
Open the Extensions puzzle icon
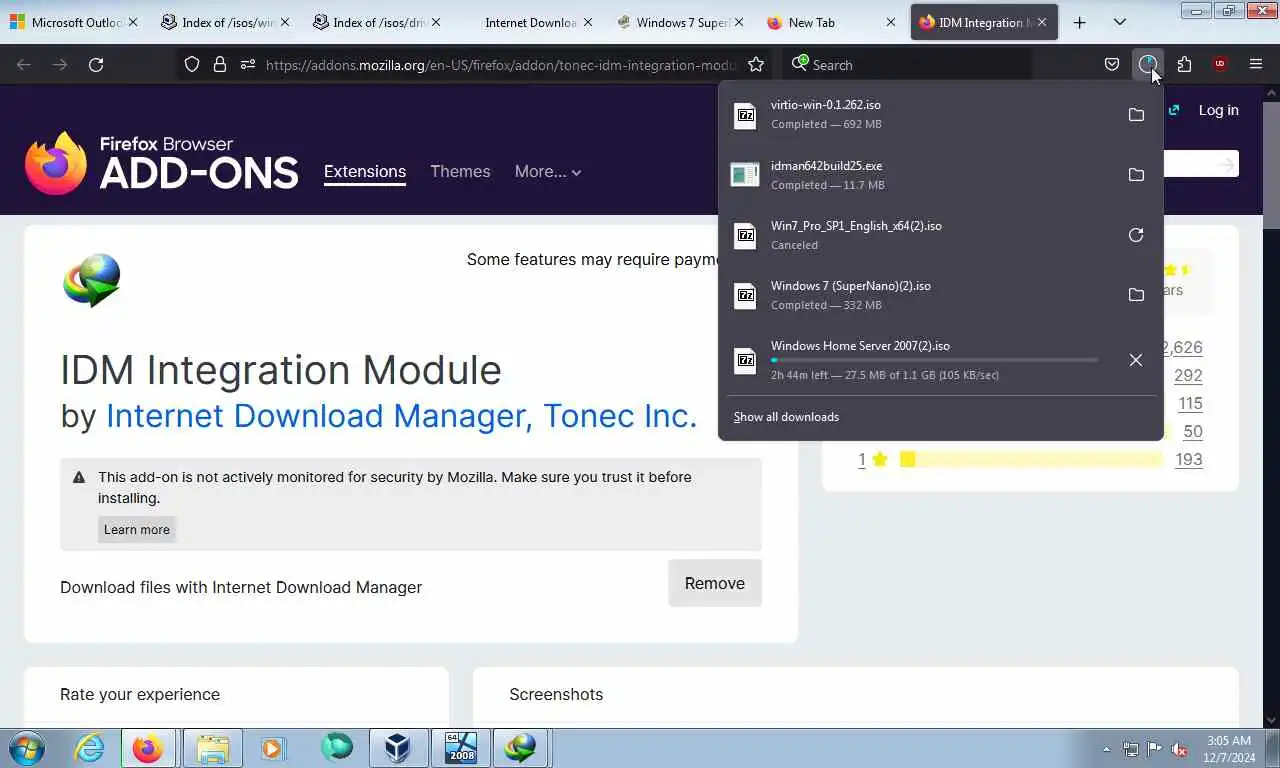click(x=1184, y=64)
